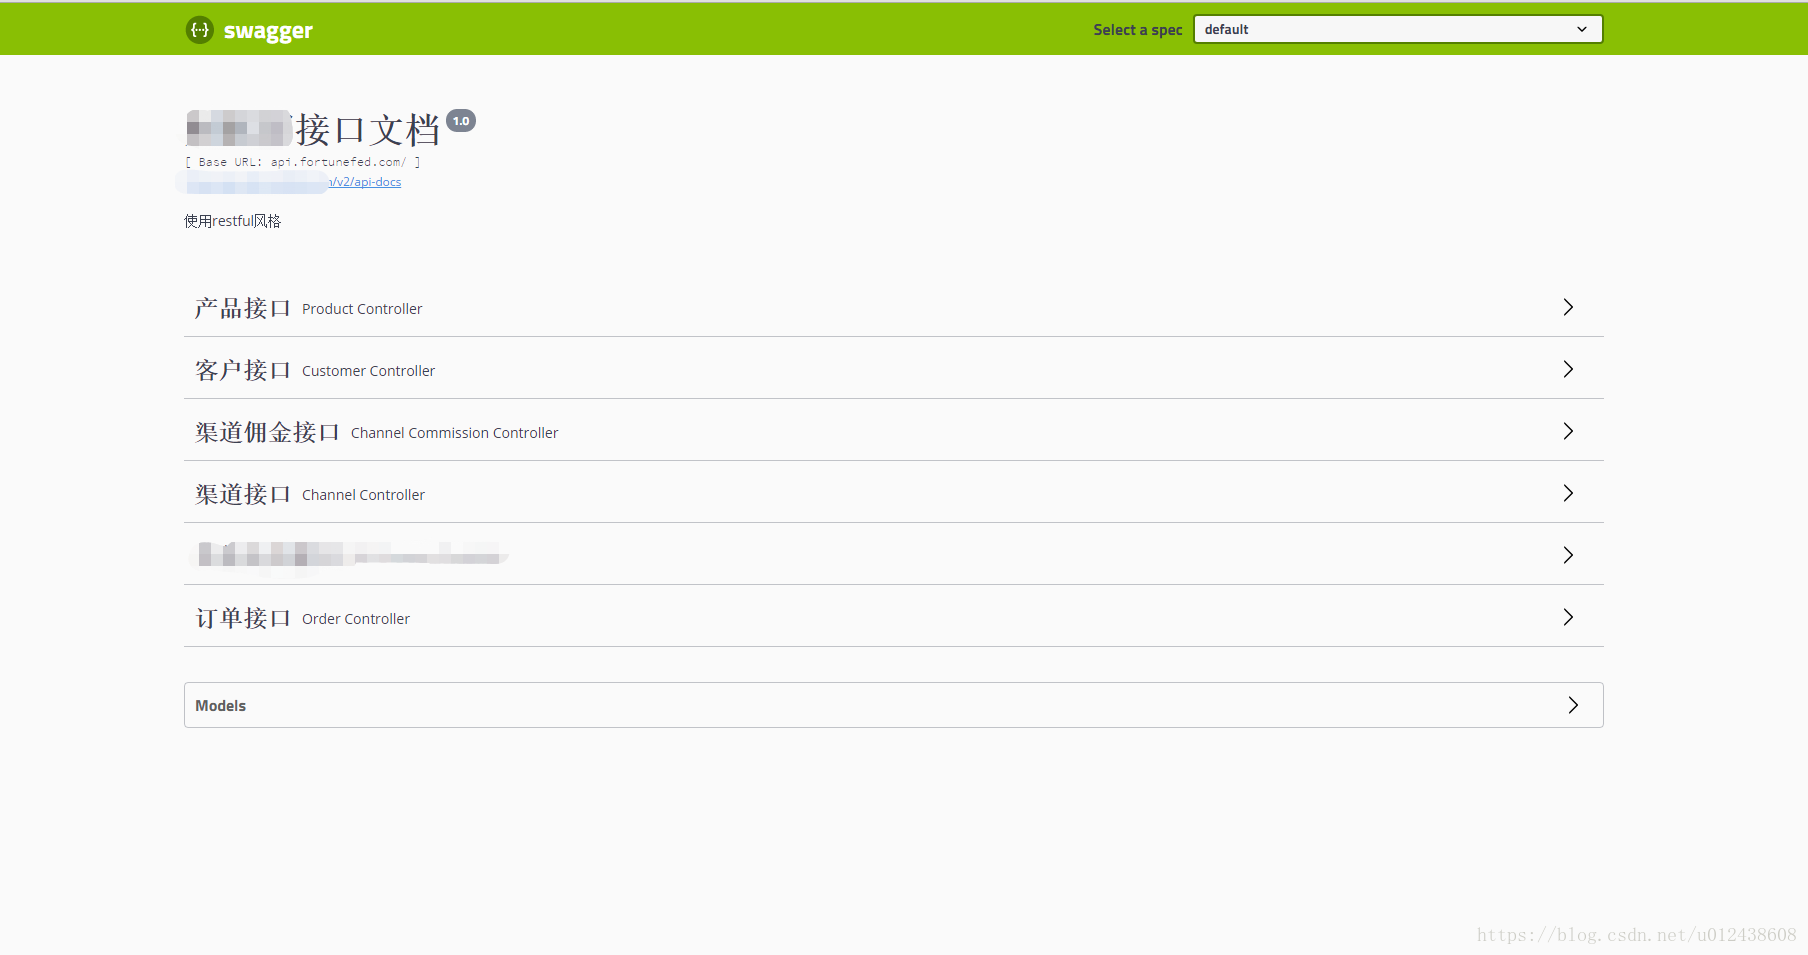Click the Swagger logo icon
This screenshot has height=955, width=1808.
click(x=200, y=30)
